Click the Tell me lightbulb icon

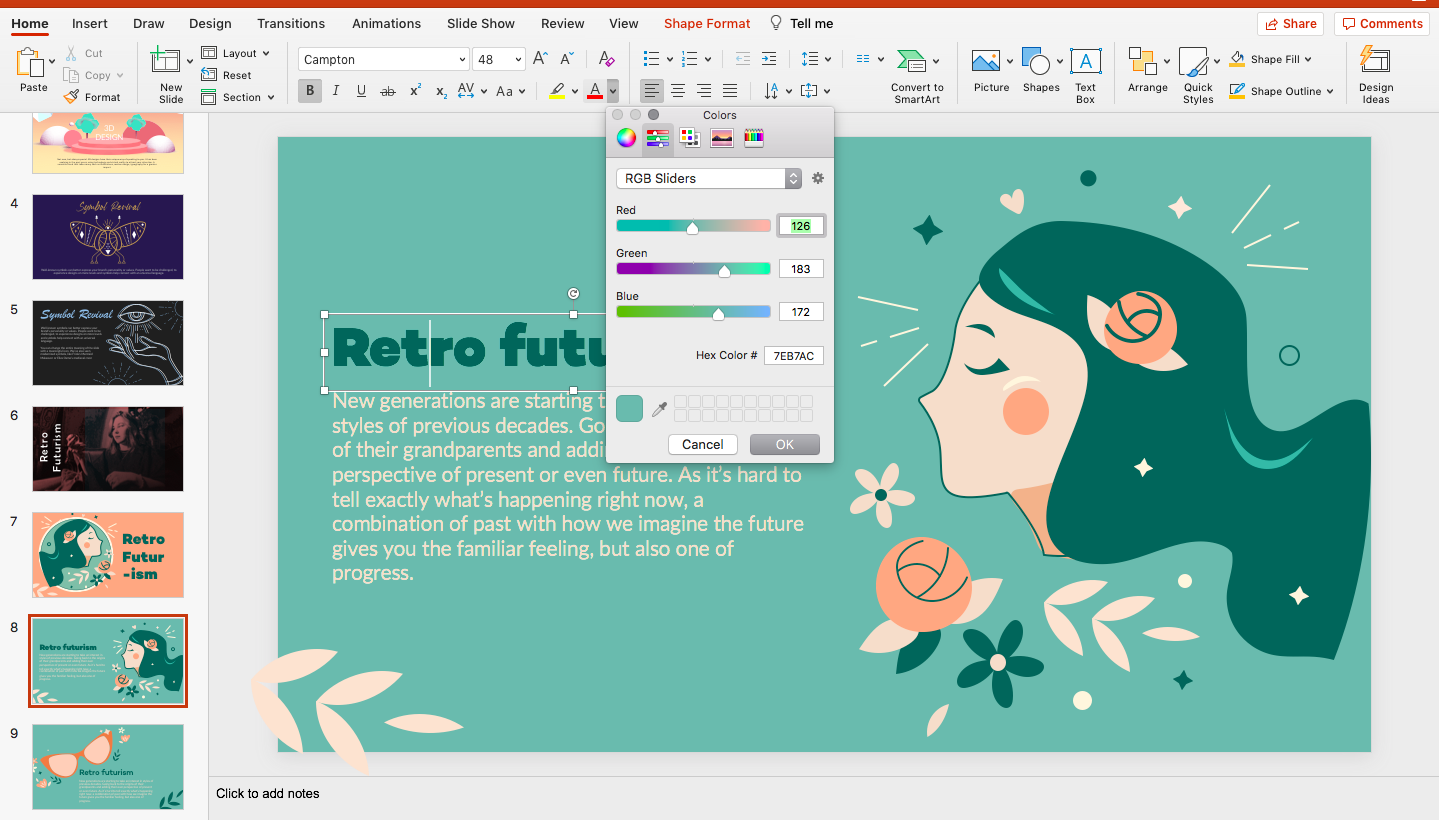776,23
